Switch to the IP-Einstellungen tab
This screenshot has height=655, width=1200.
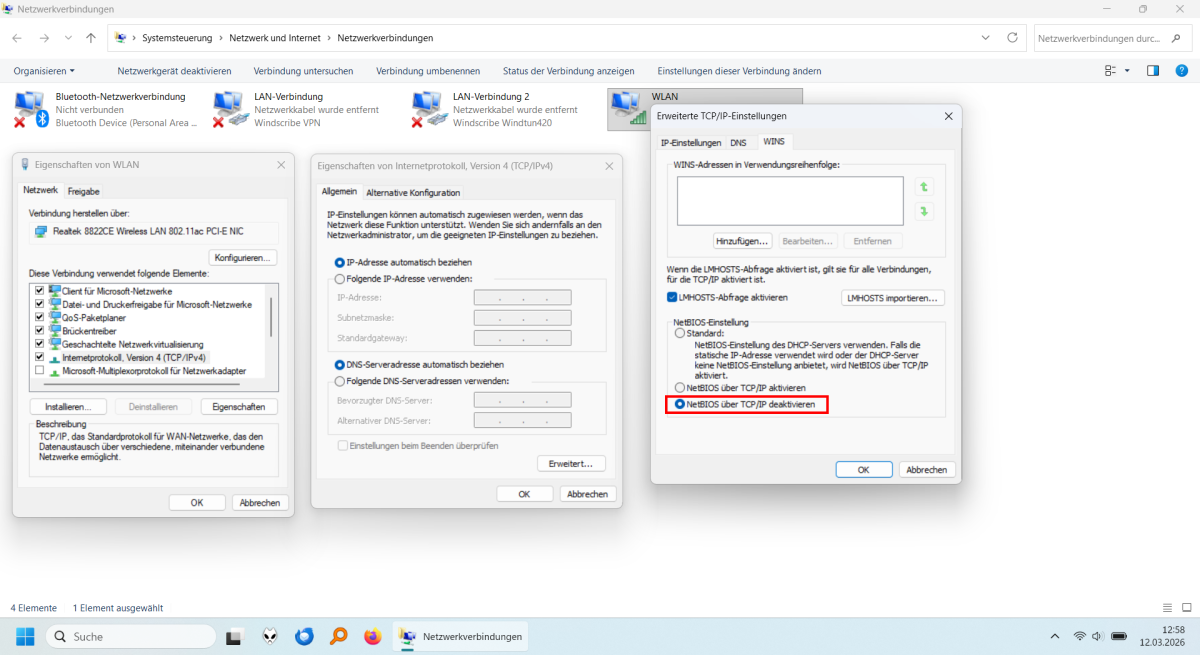pyautogui.click(x=691, y=143)
